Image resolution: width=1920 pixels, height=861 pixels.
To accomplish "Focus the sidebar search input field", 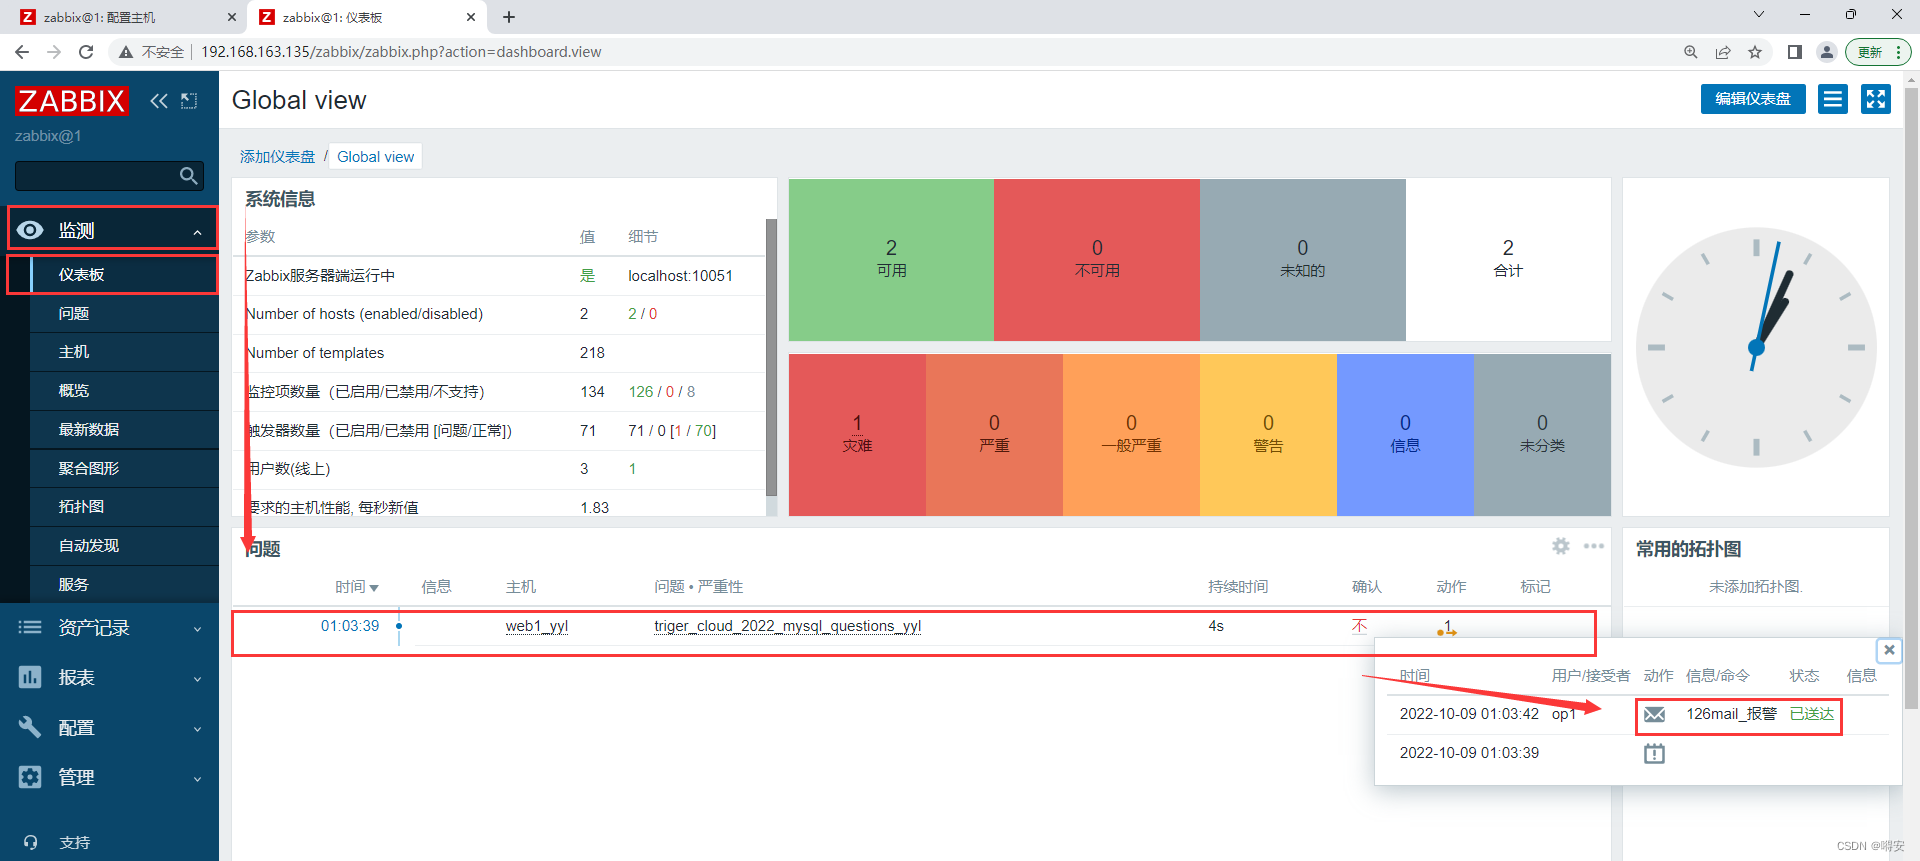I will 98,176.
